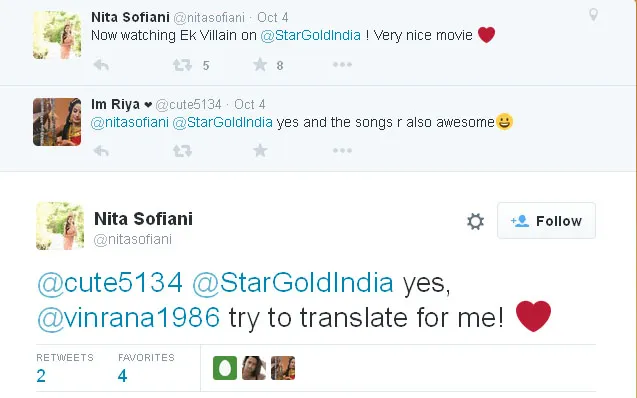Favorite Im Riya's songs tweet
The width and height of the screenshot is (637, 398).
(260, 151)
